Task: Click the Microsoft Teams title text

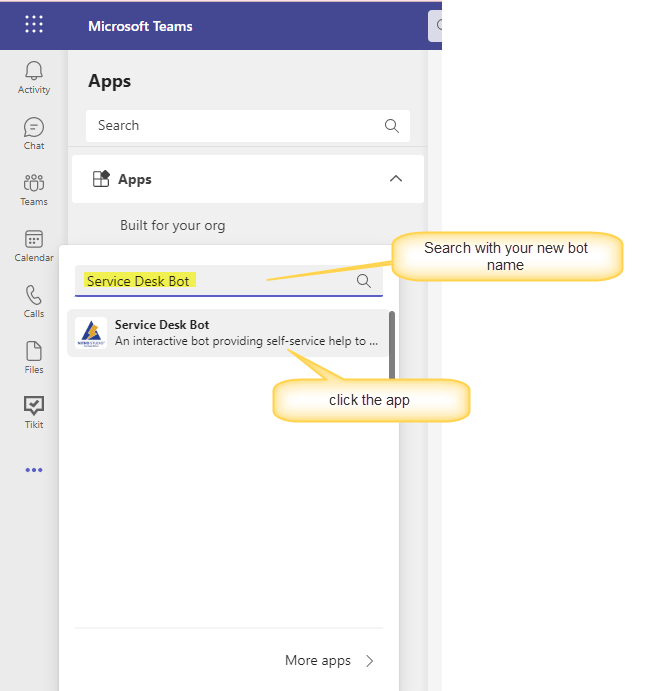Action: pyautogui.click(x=140, y=26)
